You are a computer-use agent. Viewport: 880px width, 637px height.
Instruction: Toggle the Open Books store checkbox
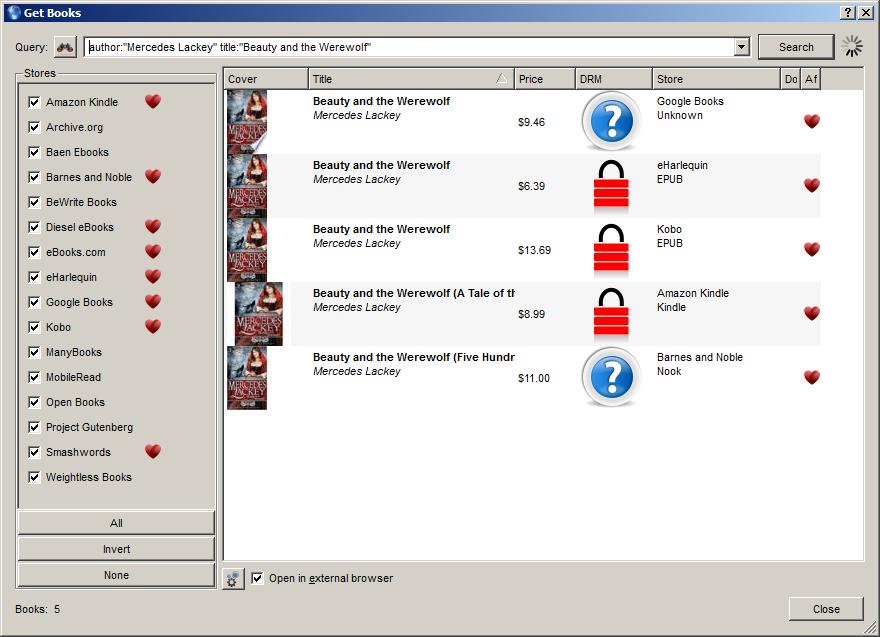(34, 402)
